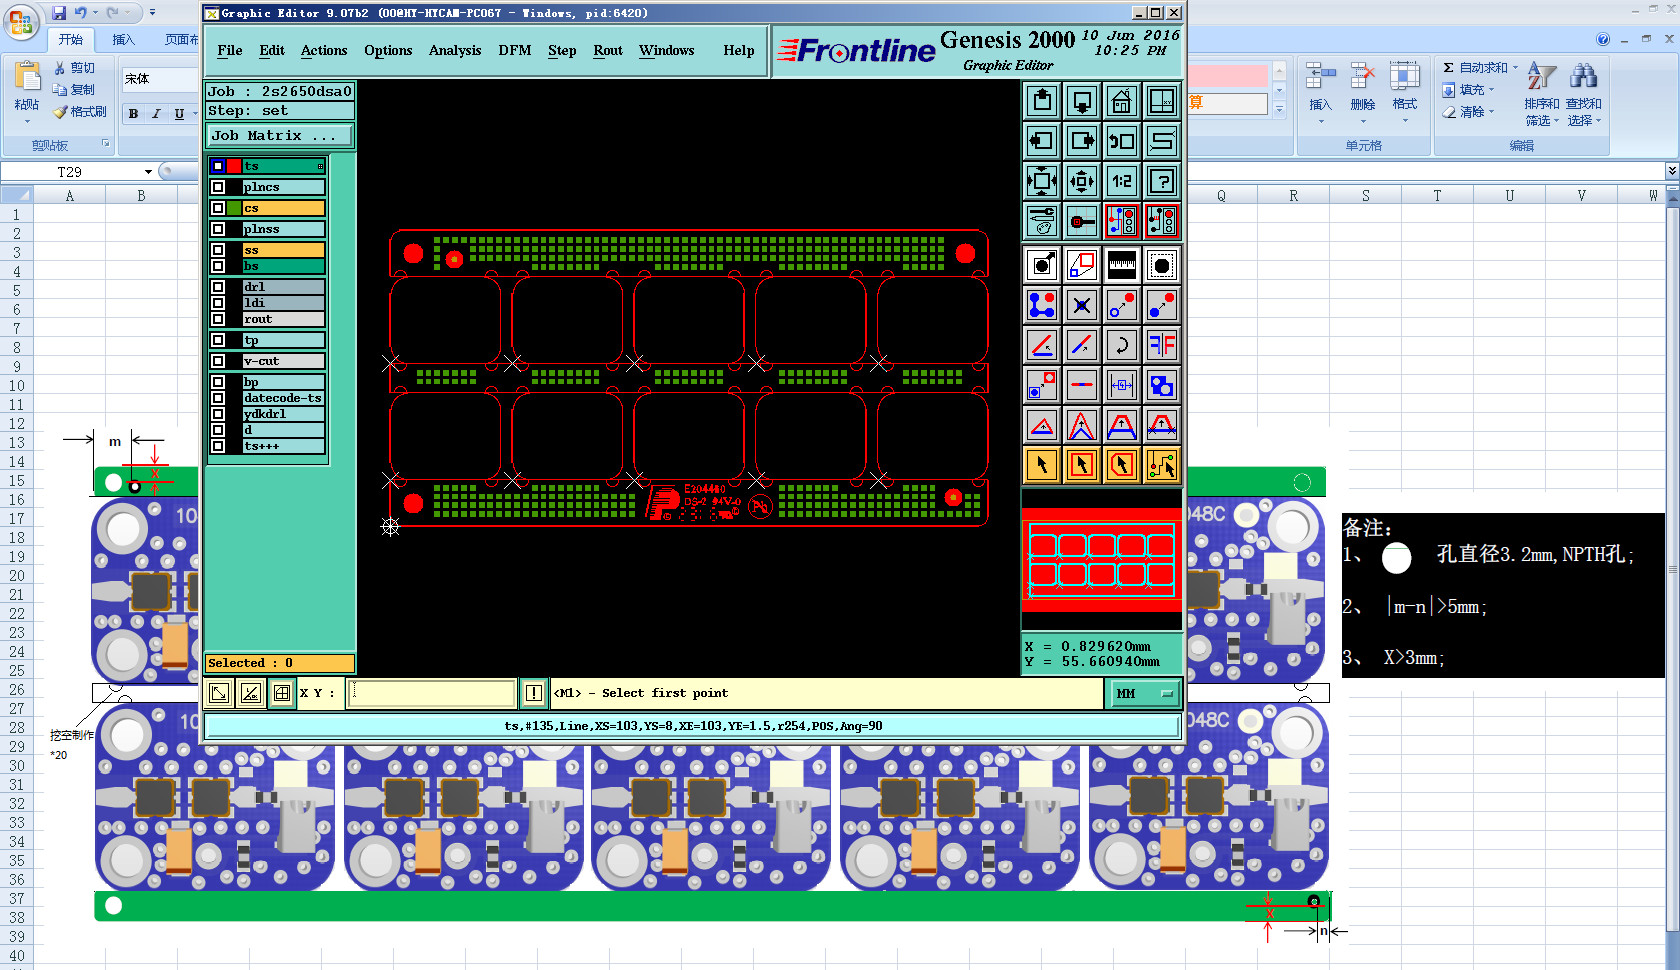1680x970 pixels.
Task: Click the overlapping blue shapes icon
Action: click(1162, 385)
